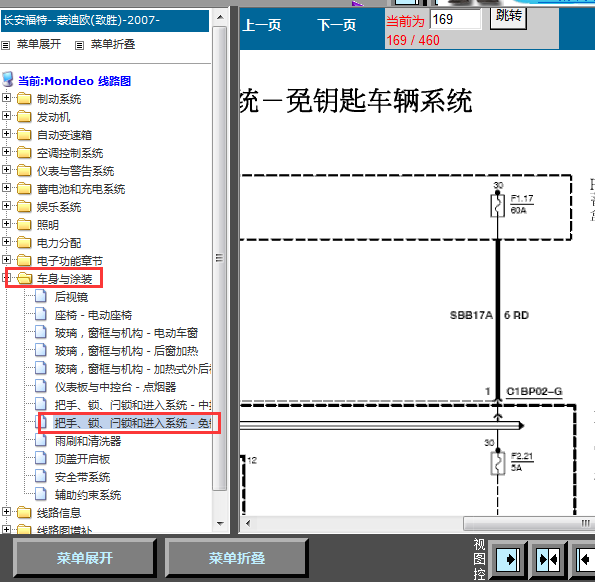This screenshot has width=595, height=582.
Task: Click the open 车身与涂装 folder icon
Action: tap(25, 278)
